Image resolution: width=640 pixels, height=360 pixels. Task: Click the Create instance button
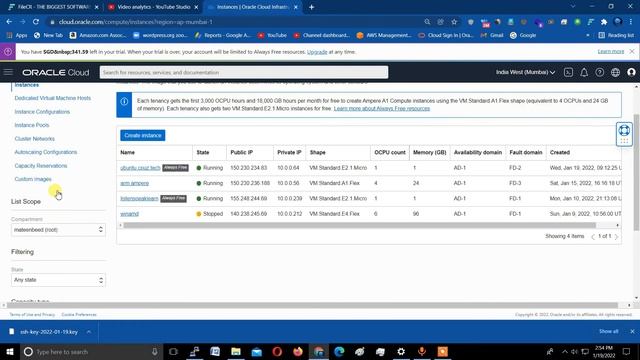[x=142, y=135]
